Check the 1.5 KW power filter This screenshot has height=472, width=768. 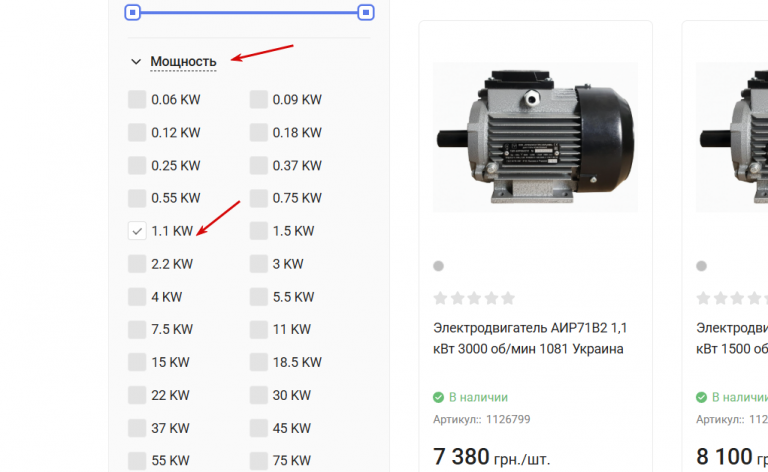[x=259, y=231]
